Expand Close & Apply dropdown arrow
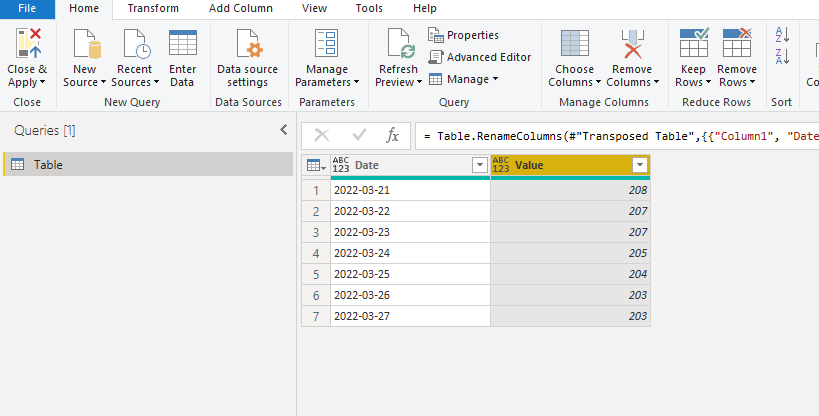The width and height of the screenshot is (819, 416). pyautogui.click(x=43, y=83)
